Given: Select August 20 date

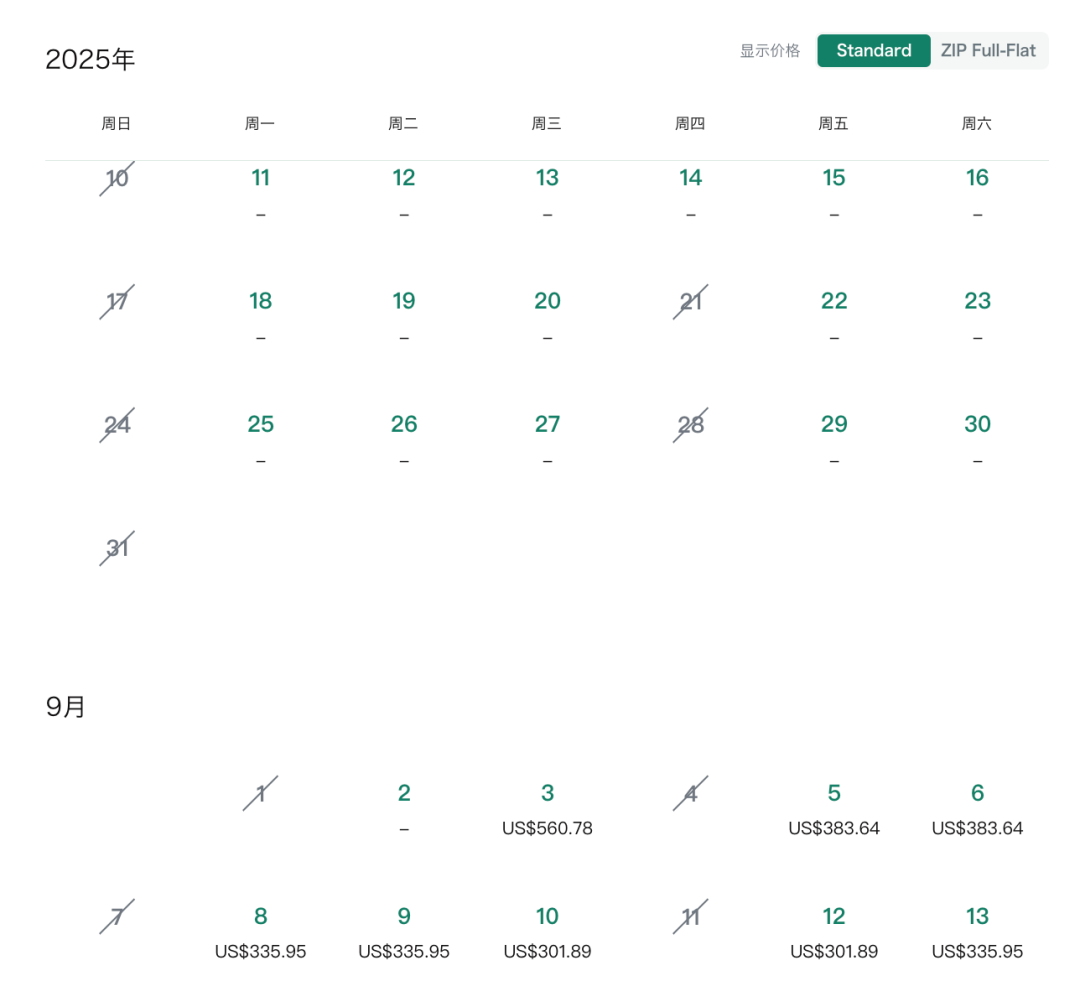Looking at the screenshot, I should (547, 316).
